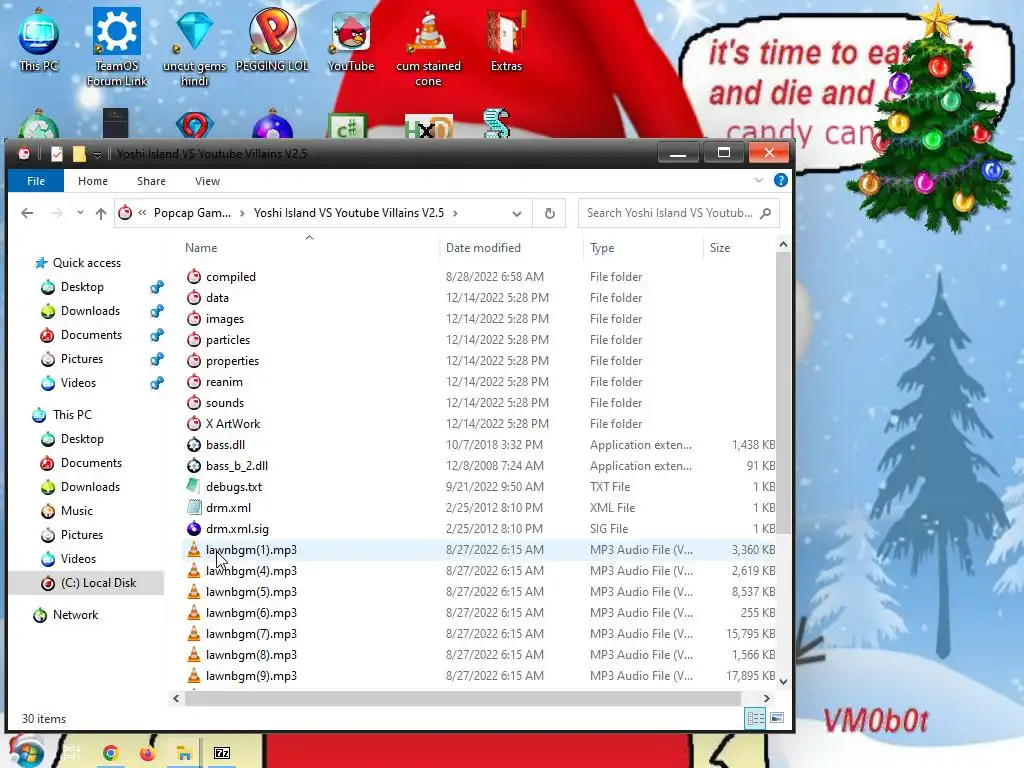The width and height of the screenshot is (1024, 768).
Task: Select lawnbgm(9).mp3 file
Action: click(x=251, y=676)
